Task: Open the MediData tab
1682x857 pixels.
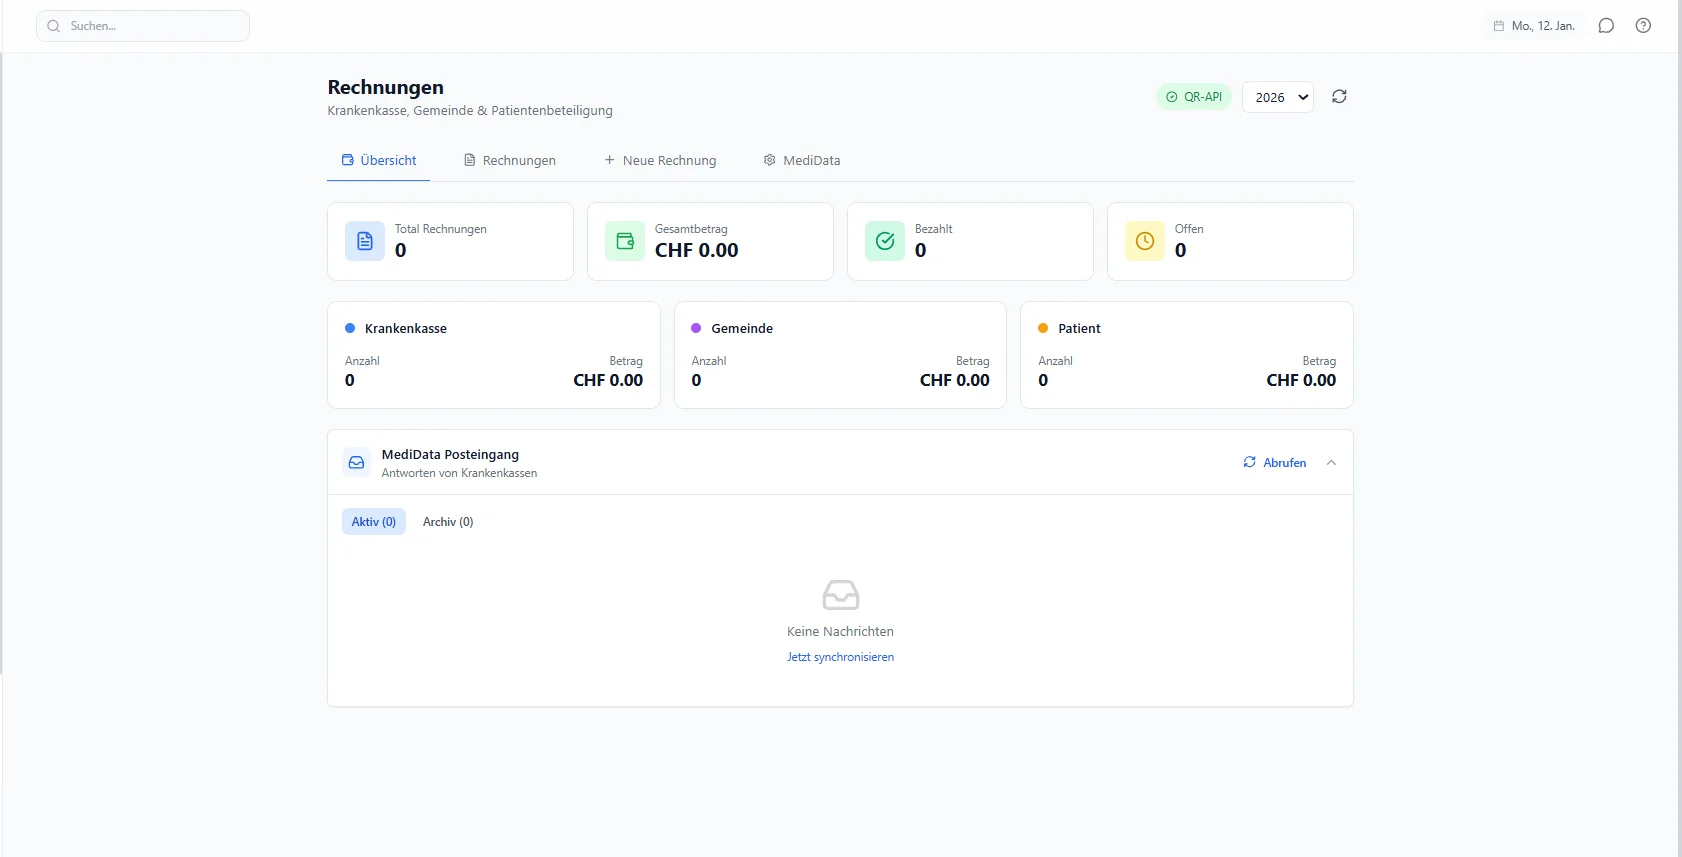Action: coord(802,160)
